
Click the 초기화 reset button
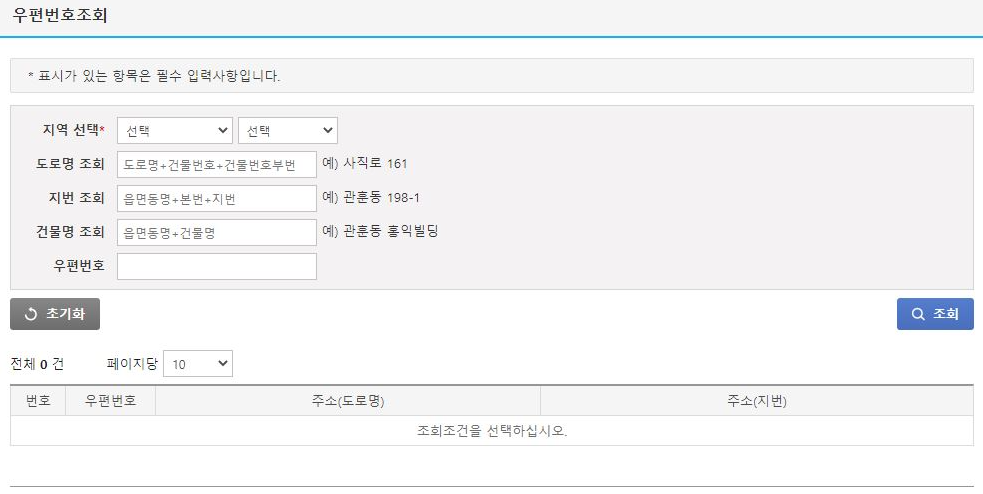coord(55,314)
